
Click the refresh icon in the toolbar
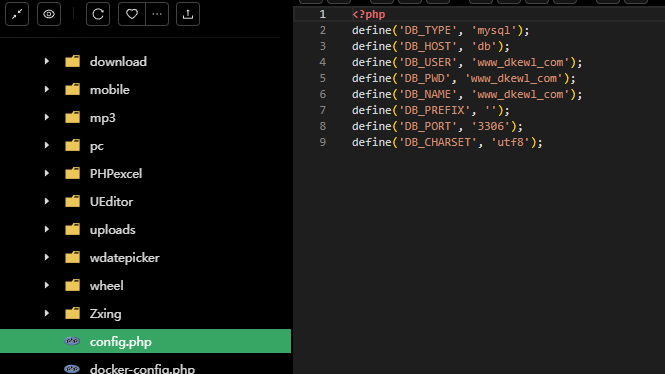pyautogui.click(x=98, y=14)
